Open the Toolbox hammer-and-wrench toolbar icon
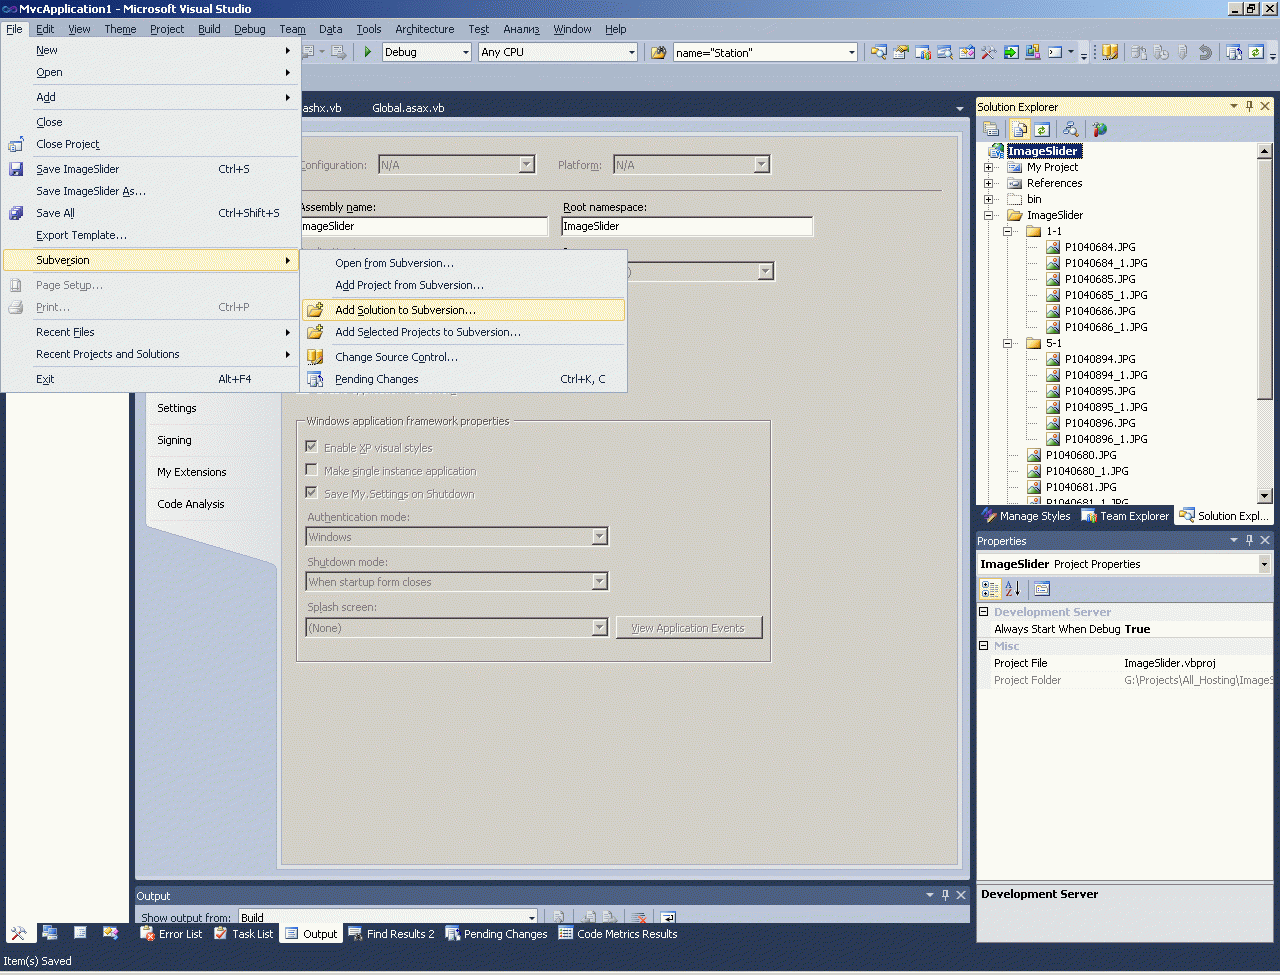Image resolution: width=1280 pixels, height=975 pixels. pyautogui.click(x=989, y=52)
